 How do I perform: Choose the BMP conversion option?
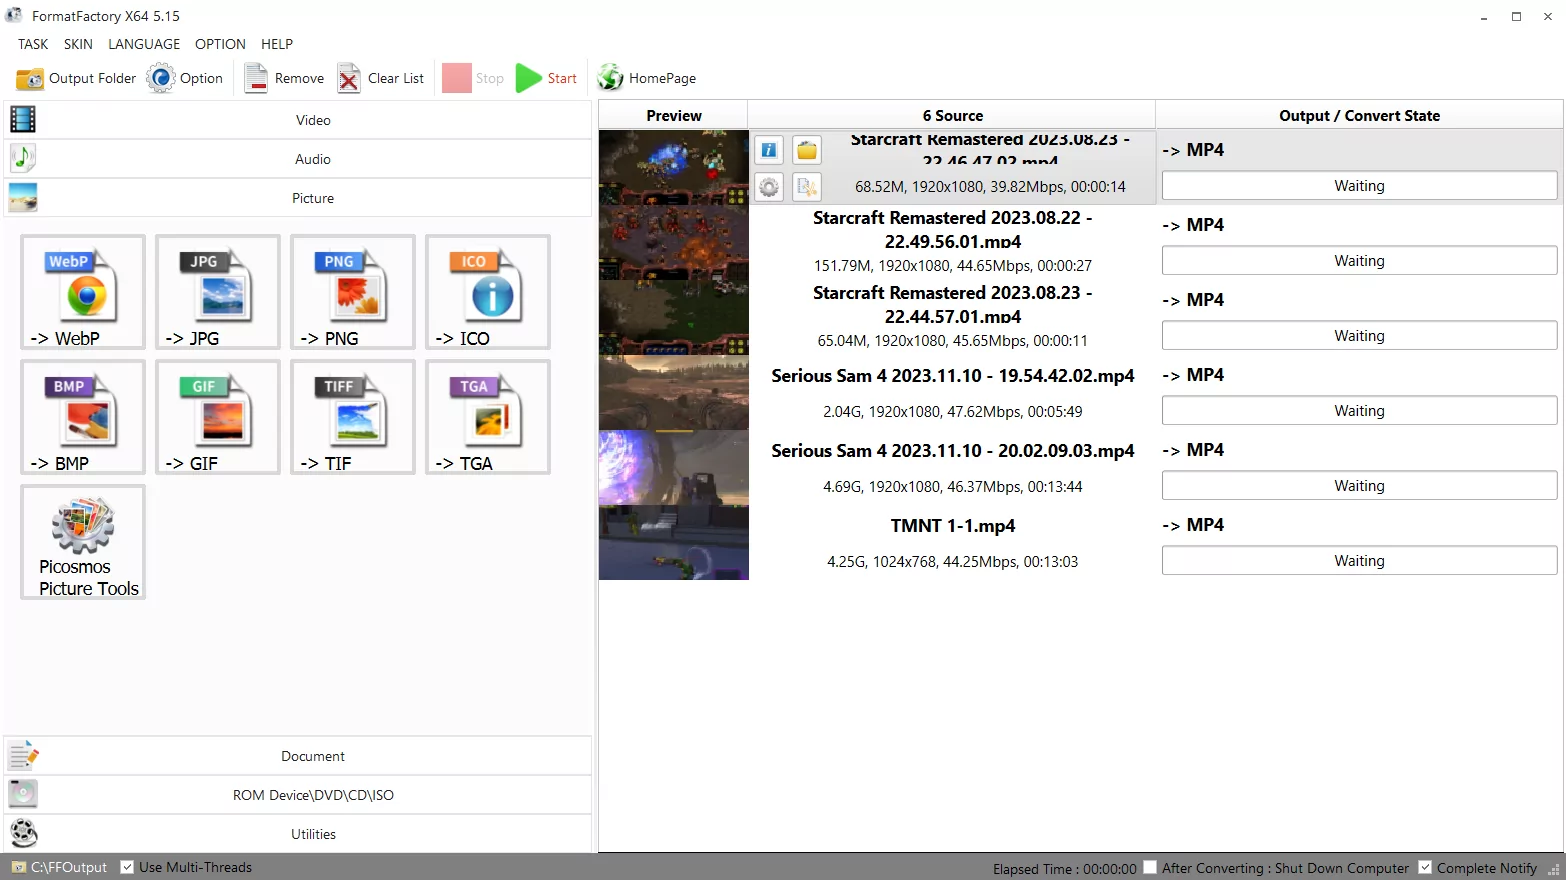point(83,417)
